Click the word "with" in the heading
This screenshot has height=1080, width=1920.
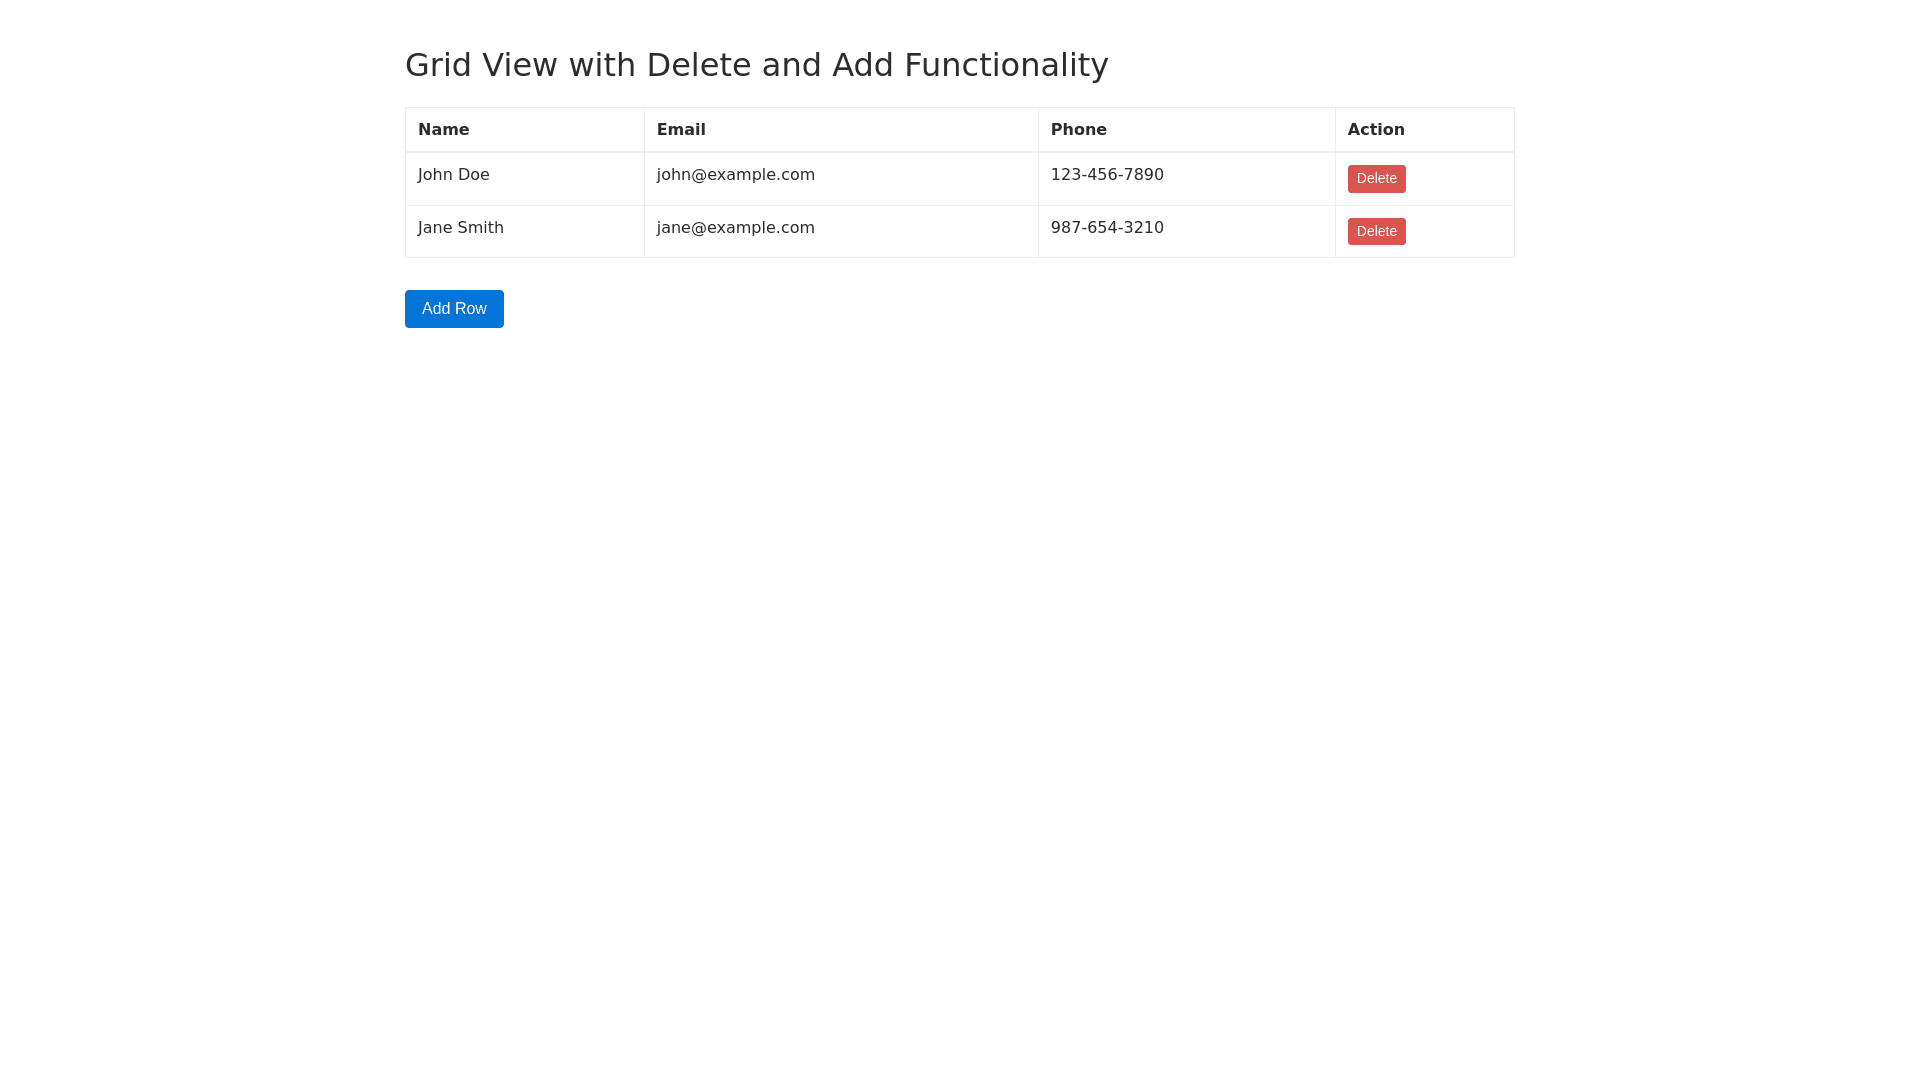pyautogui.click(x=602, y=65)
